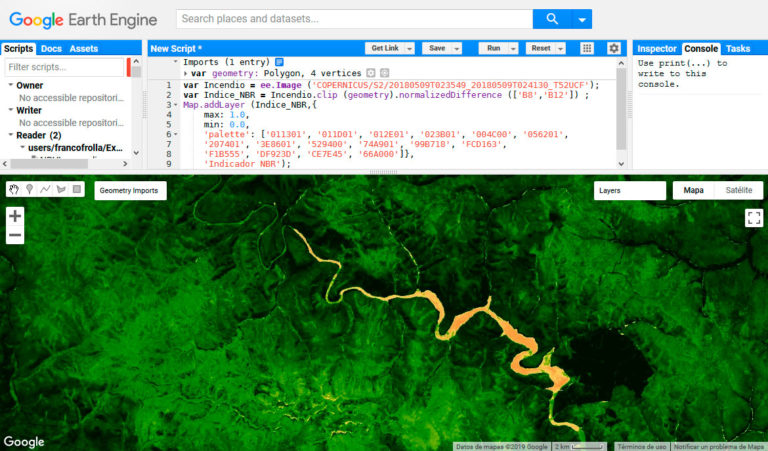The height and width of the screenshot is (451, 768).
Task: Select the users/francofrolla/Ex... repository
Action: coord(75,147)
